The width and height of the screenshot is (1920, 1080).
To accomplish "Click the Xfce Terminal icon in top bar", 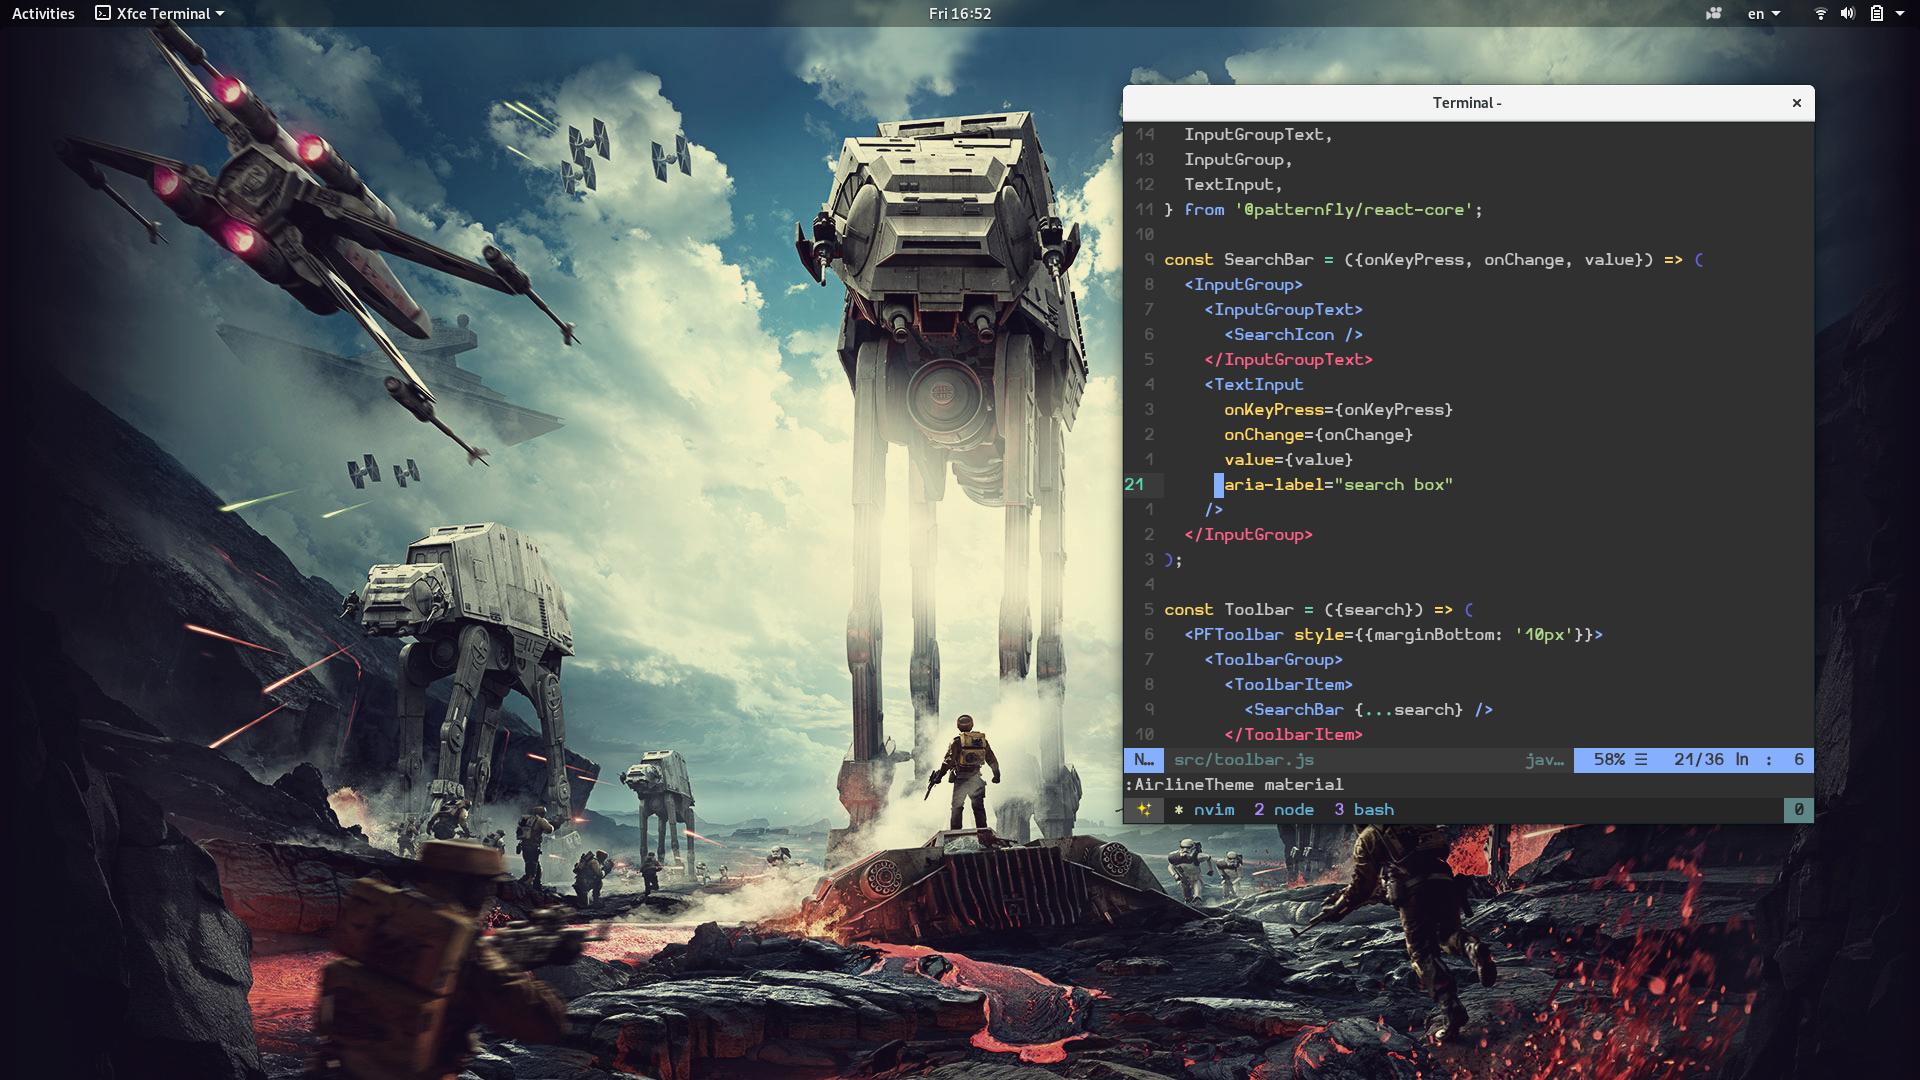I will 103,13.
